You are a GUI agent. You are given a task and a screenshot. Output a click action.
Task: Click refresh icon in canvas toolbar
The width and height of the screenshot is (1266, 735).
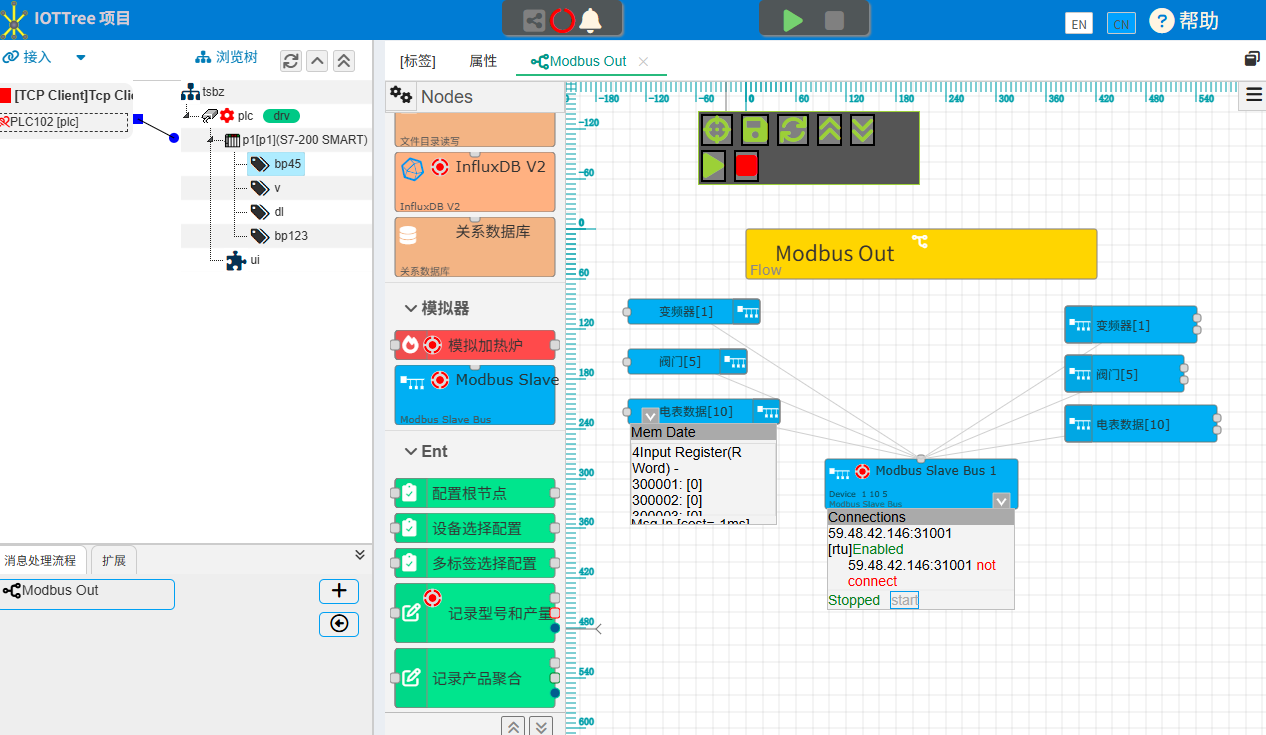click(793, 130)
